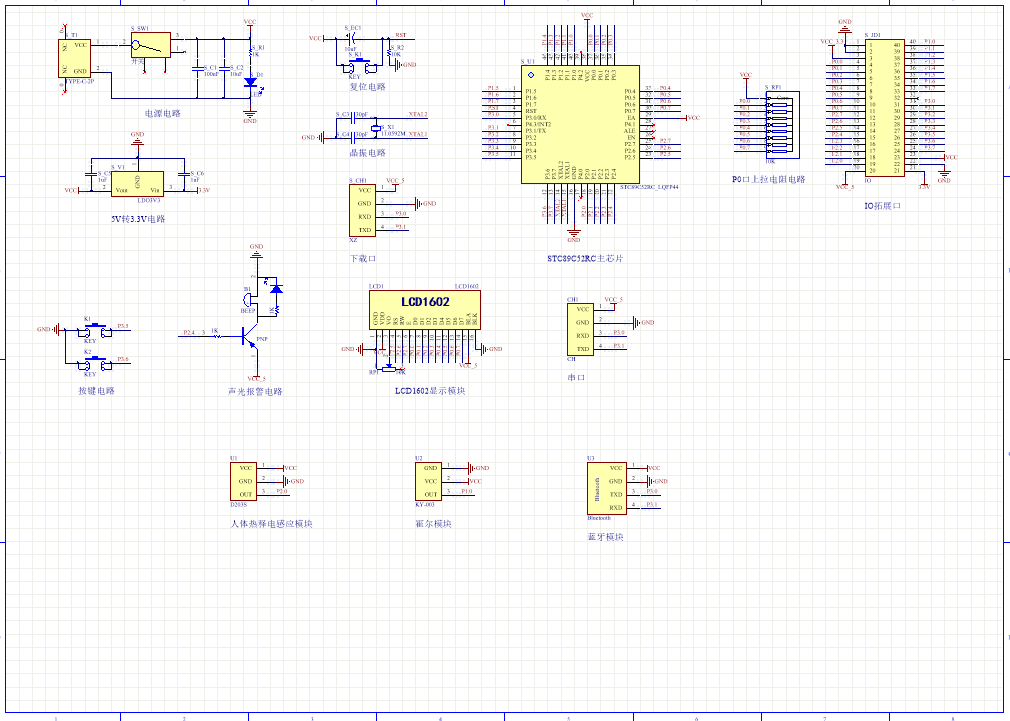Click the S_X1 11.0592M crystal oscillator
Screen dimensions: 1010x721
coord(376,127)
